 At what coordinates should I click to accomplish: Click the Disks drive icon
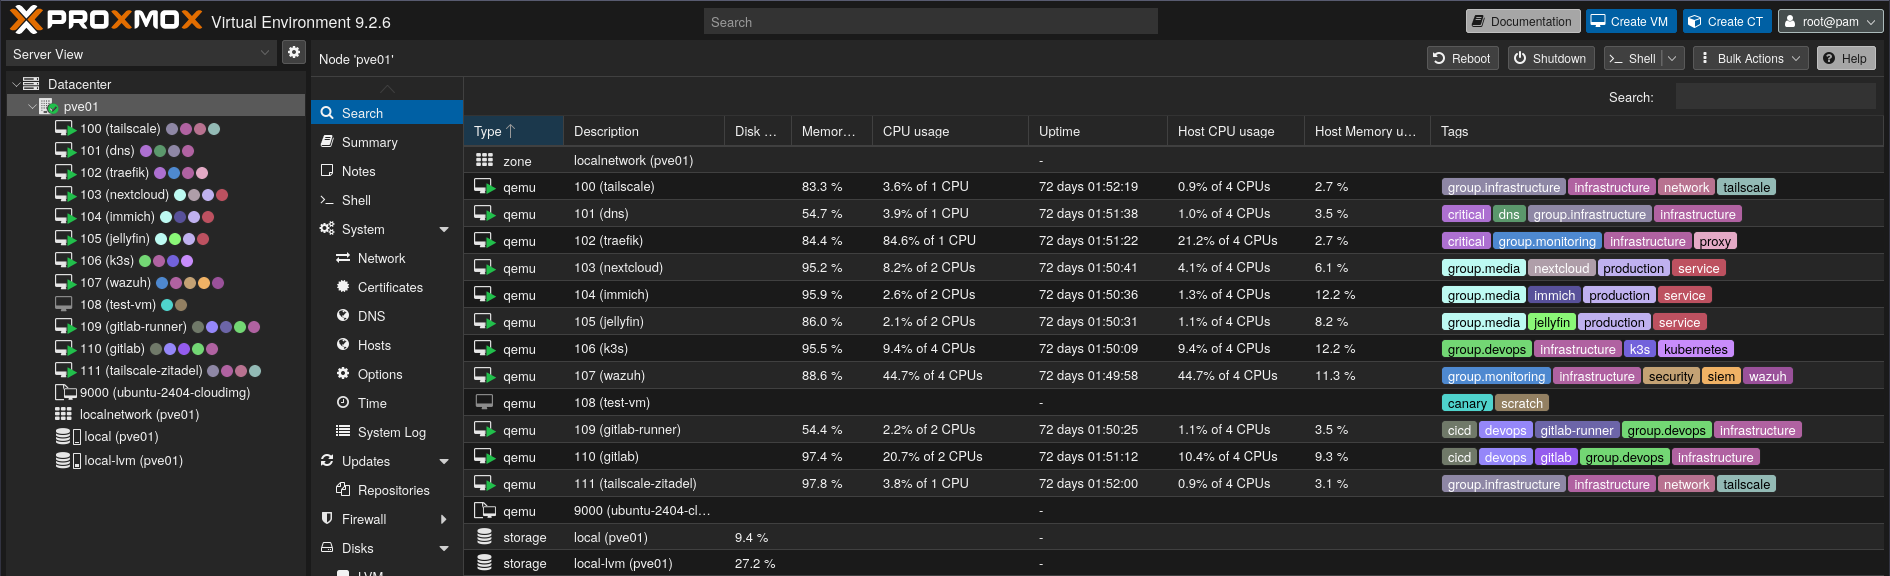(x=327, y=547)
